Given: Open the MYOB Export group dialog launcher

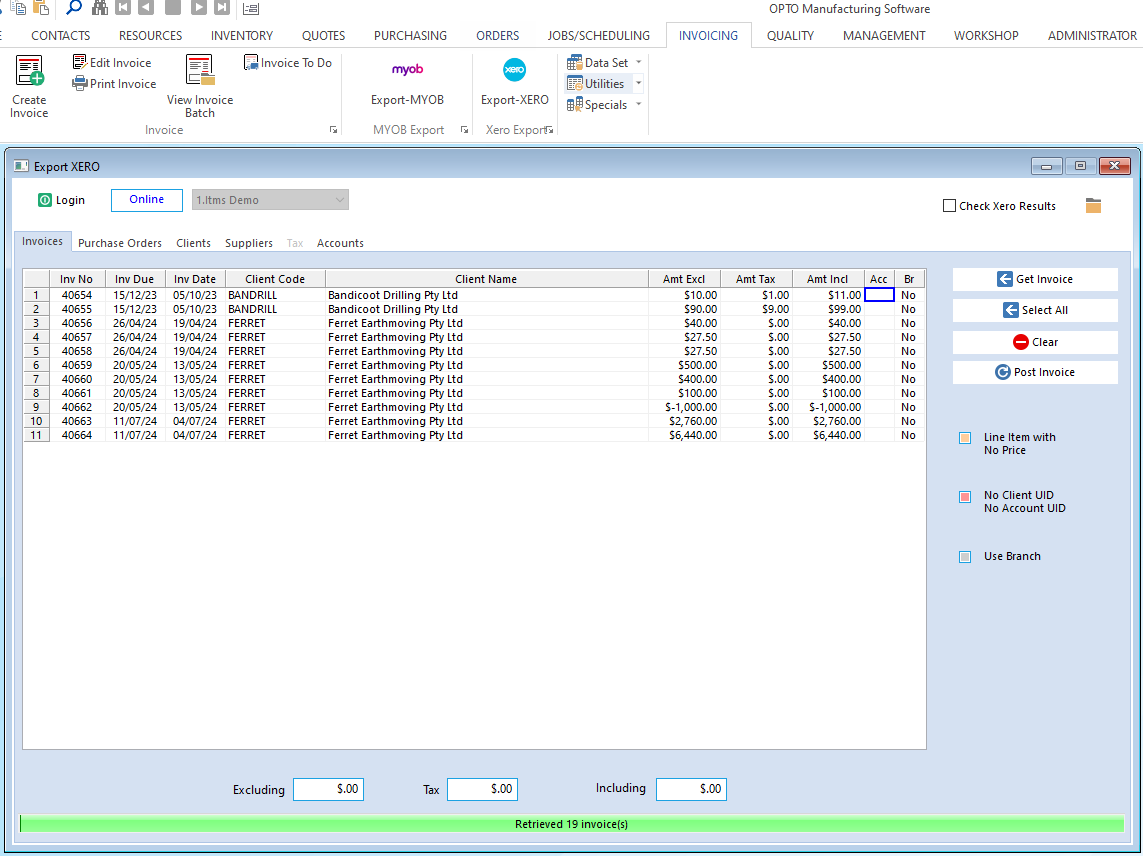Looking at the screenshot, I should coord(464,130).
